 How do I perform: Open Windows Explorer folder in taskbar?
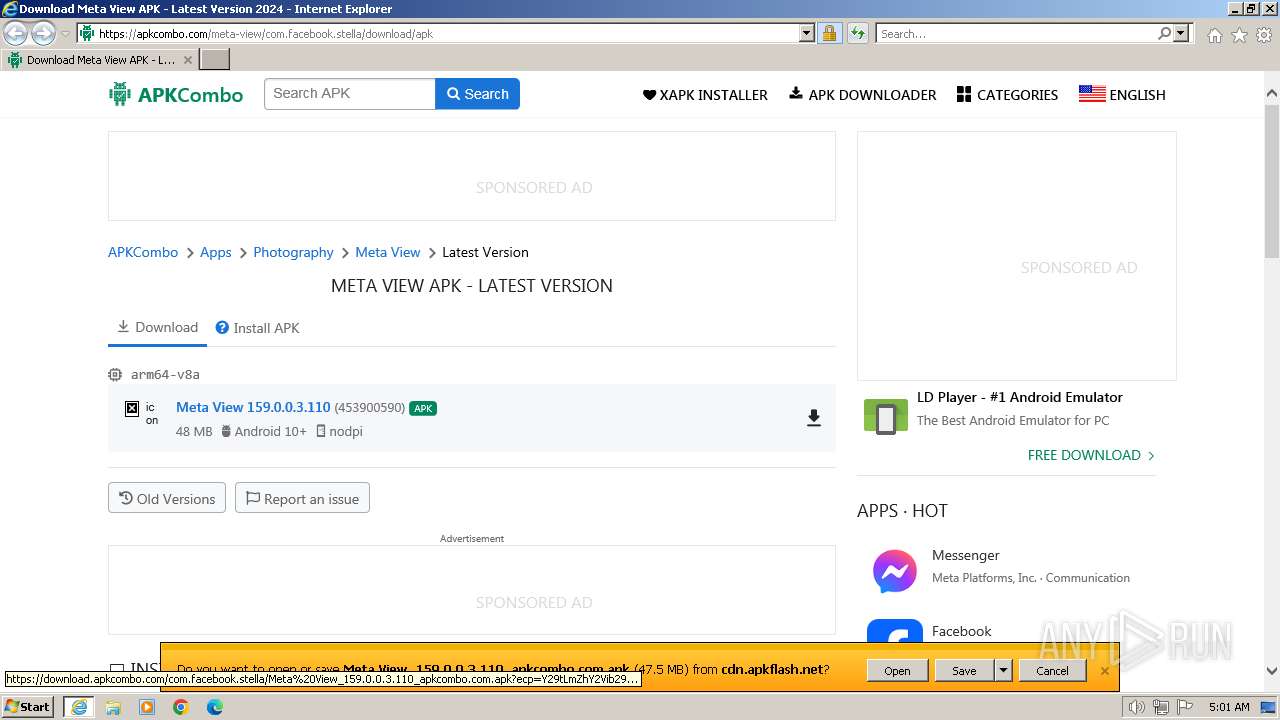[x=113, y=707]
